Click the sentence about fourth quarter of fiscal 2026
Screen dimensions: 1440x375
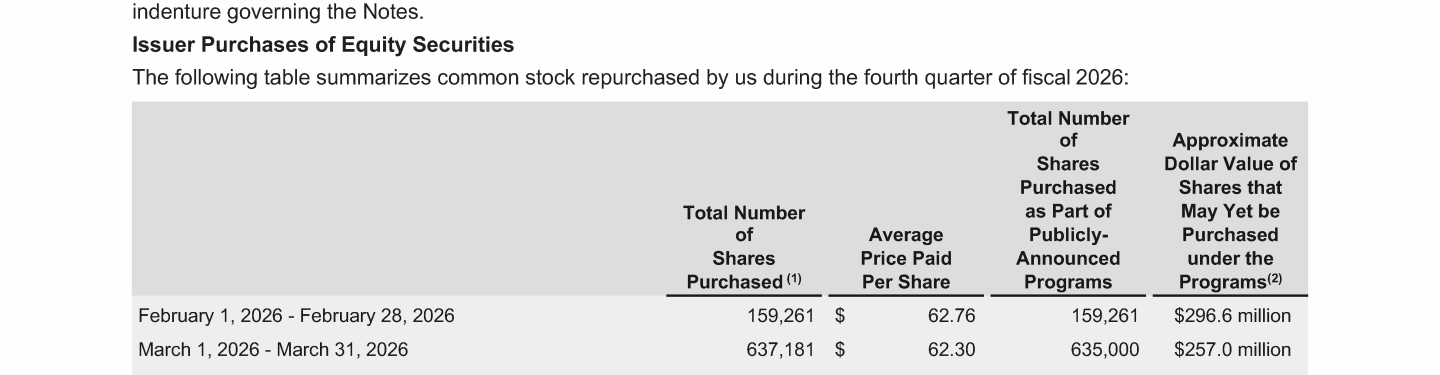click(x=630, y=78)
